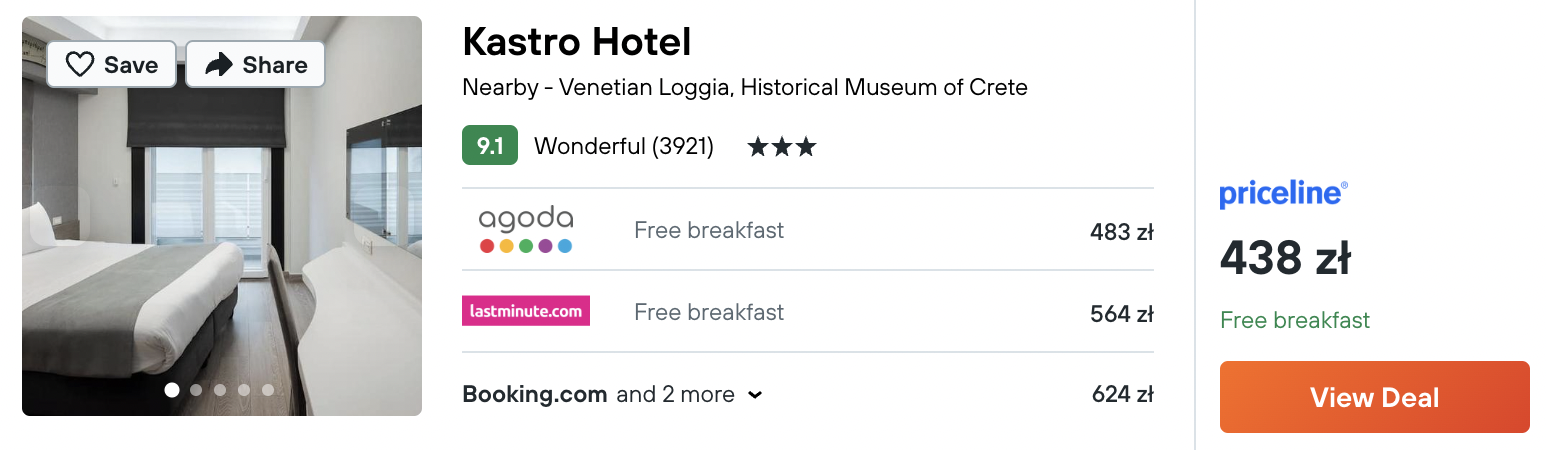Click the Priceline 438 zł price

pos(1285,260)
